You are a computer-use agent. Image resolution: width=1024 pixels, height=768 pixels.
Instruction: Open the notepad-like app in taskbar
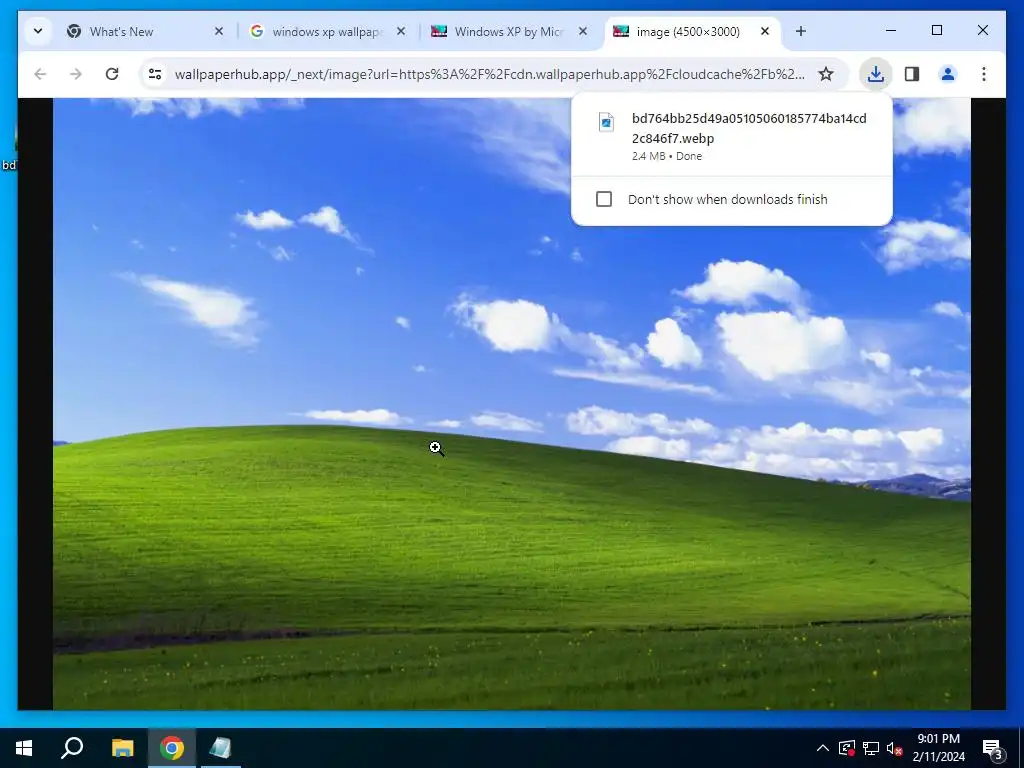point(221,748)
